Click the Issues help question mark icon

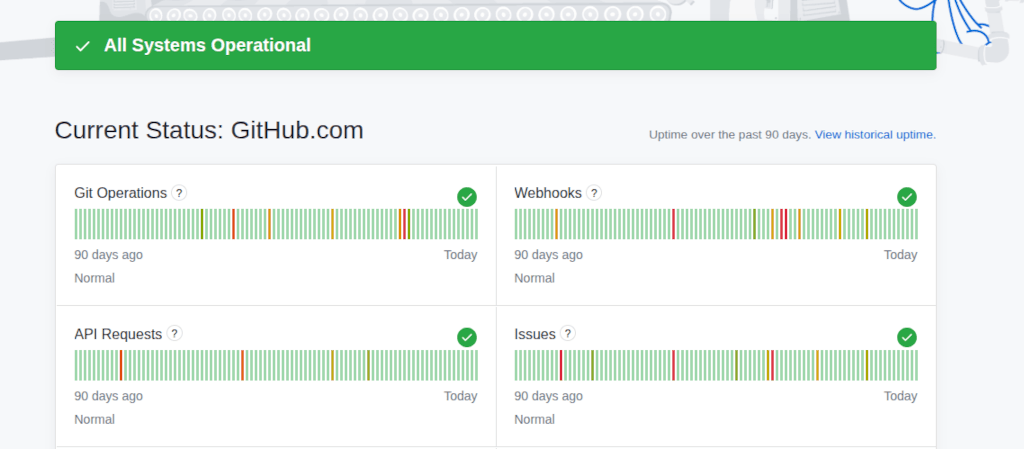(x=568, y=334)
